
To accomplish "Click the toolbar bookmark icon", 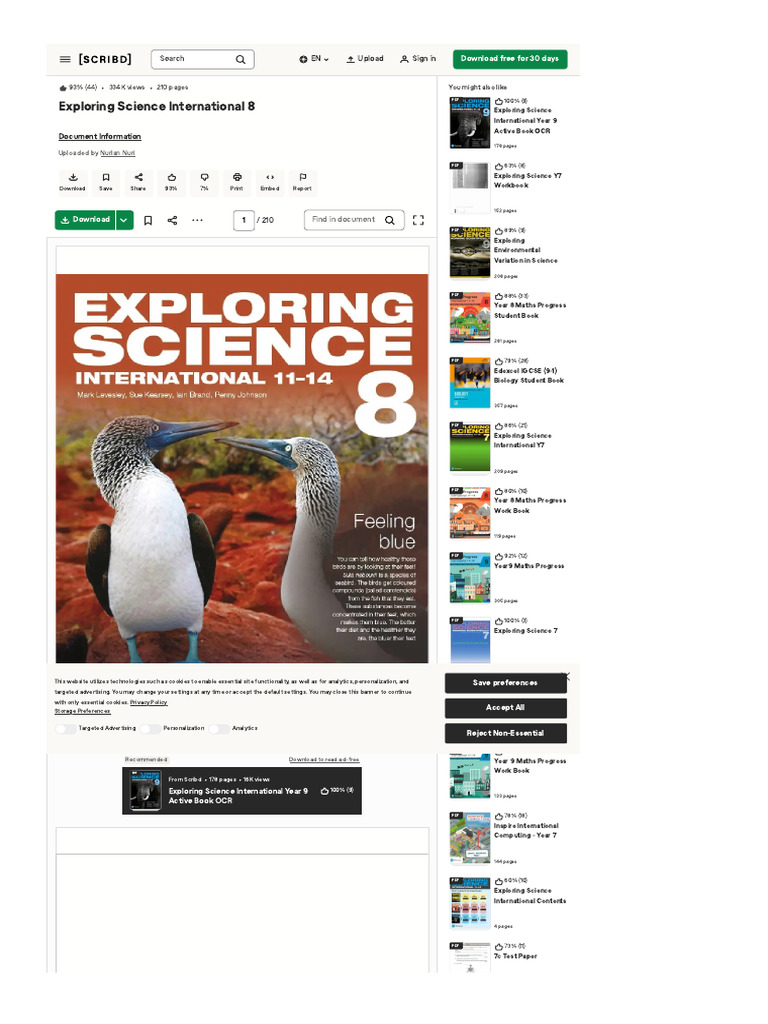I will 148,221.
